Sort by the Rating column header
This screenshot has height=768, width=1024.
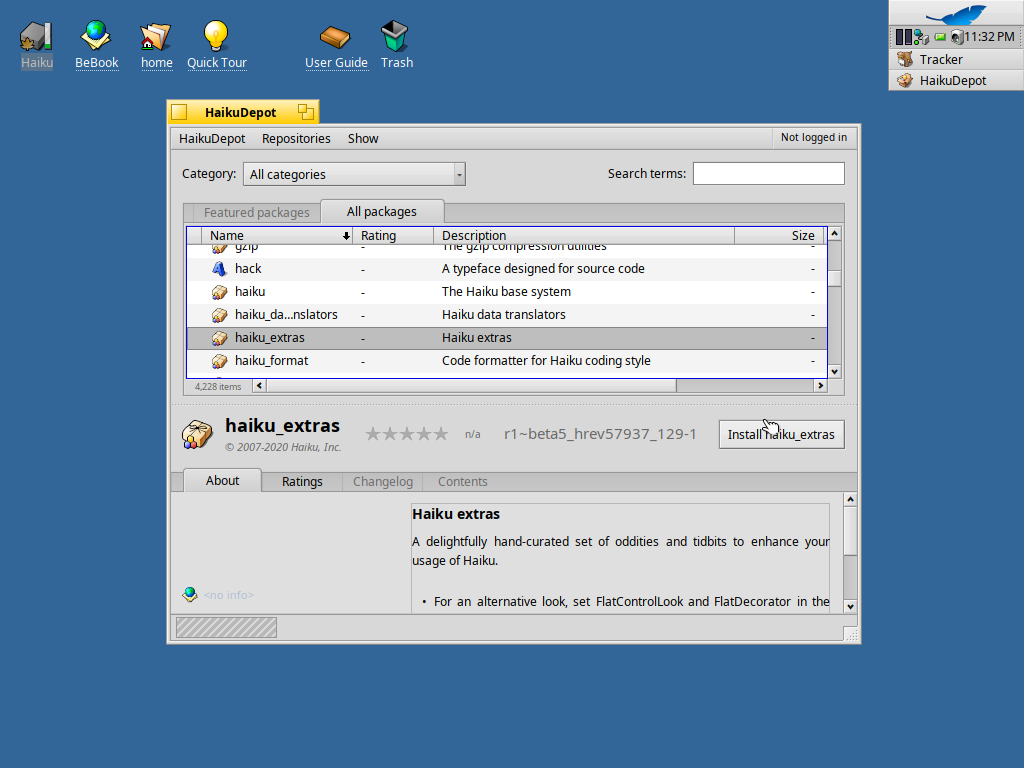coord(392,236)
